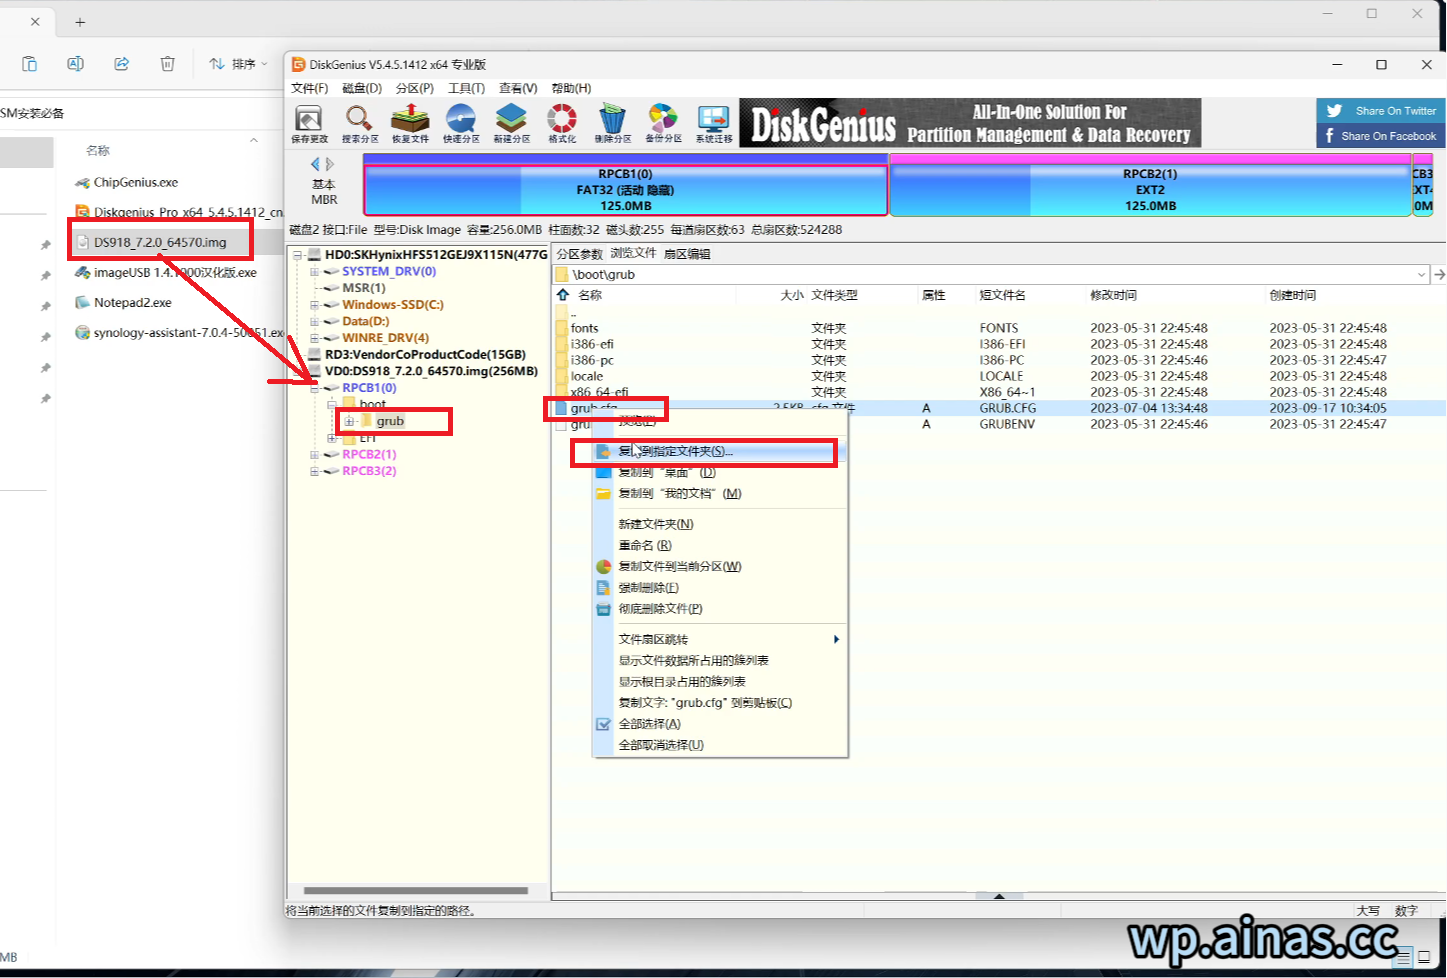Viewport: 1447px width, 978px height.
Task: Click the delete trash icon in the Explorer toolbar
Action: [167, 64]
